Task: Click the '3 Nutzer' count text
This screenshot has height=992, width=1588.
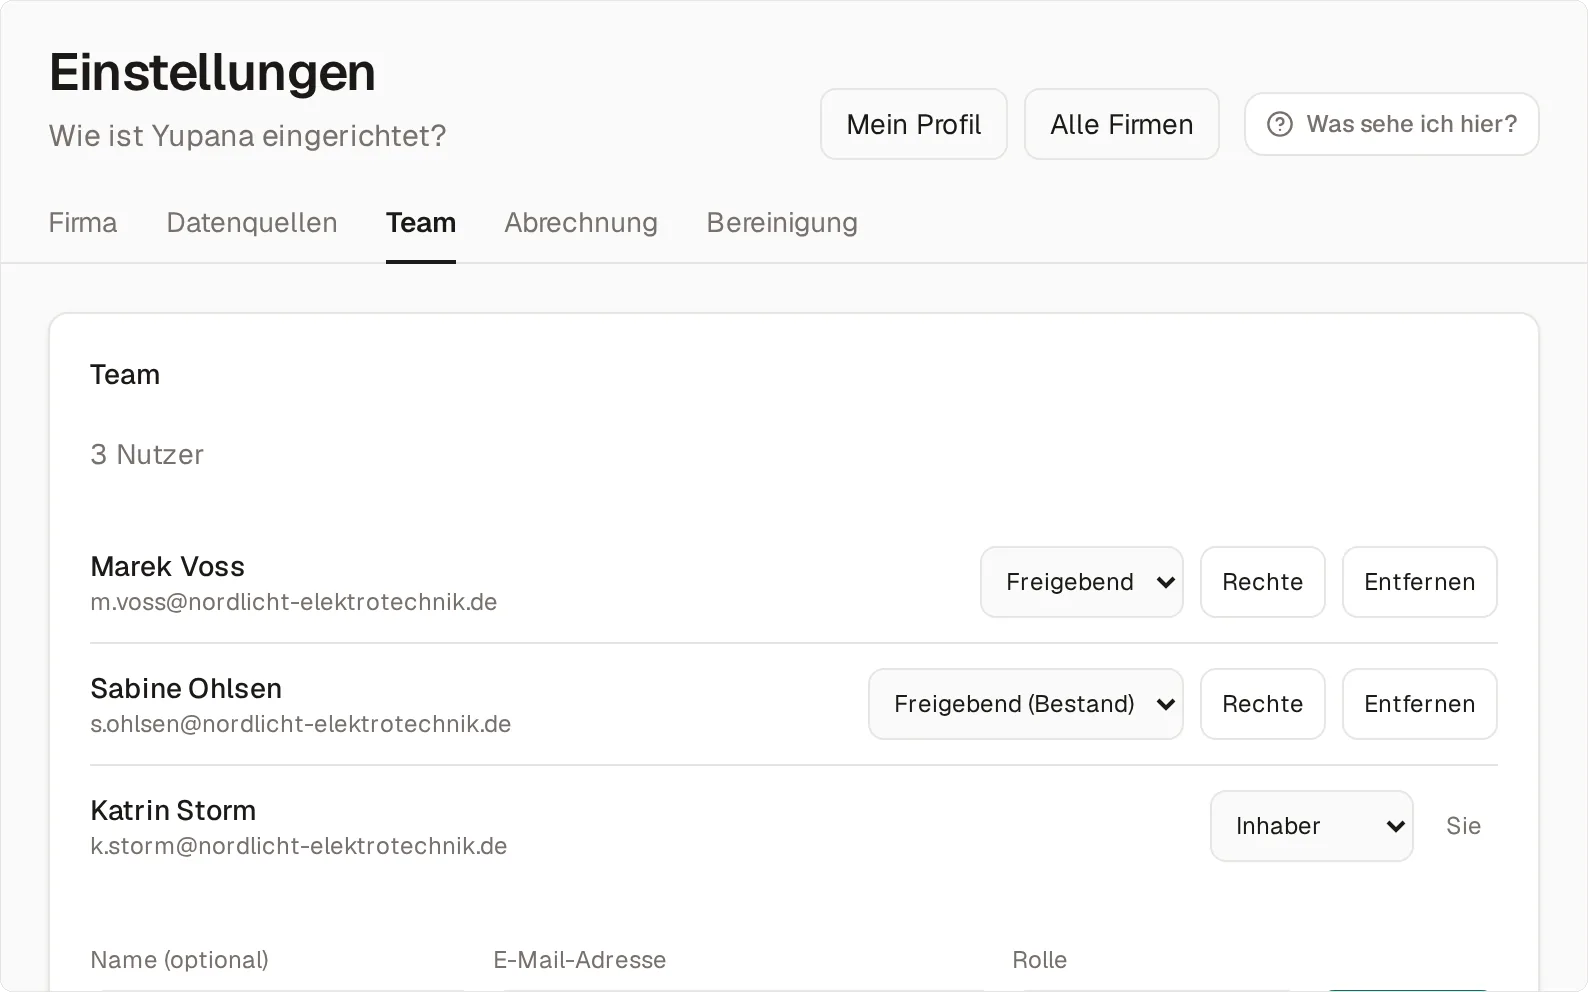Action: tap(147, 454)
